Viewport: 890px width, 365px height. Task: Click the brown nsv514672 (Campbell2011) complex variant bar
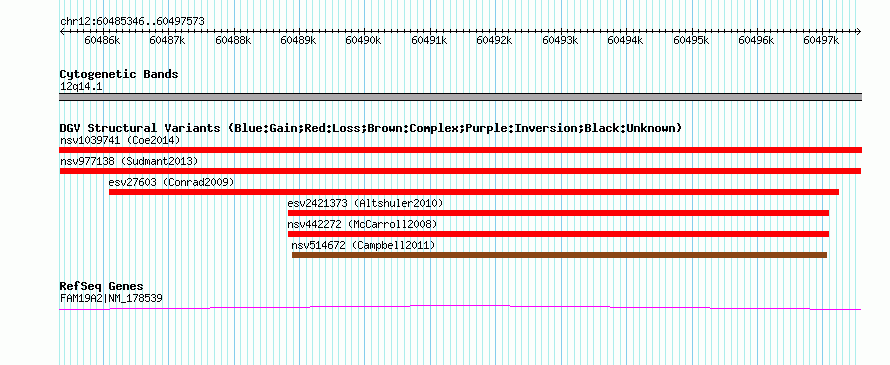pyautogui.click(x=559, y=255)
